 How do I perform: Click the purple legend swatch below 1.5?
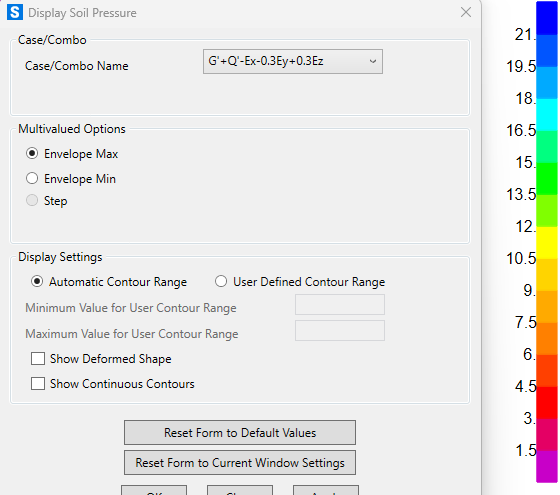click(547, 467)
